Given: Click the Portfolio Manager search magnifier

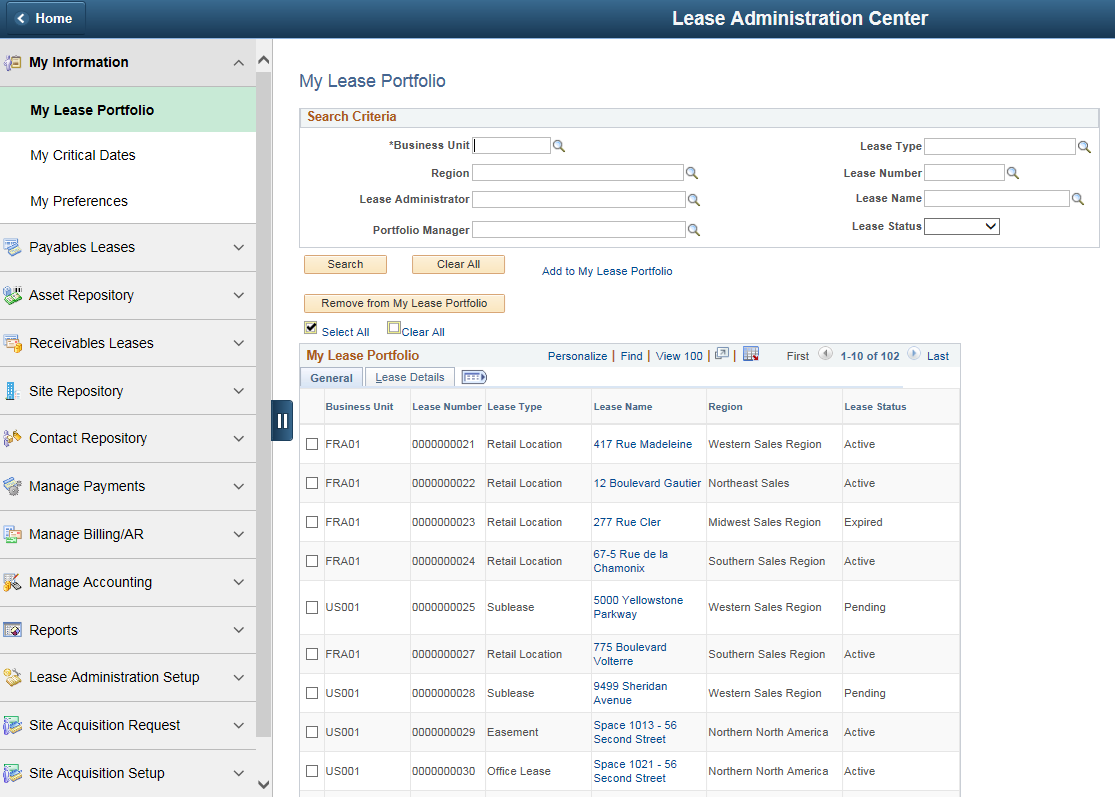Looking at the screenshot, I should (x=692, y=229).
